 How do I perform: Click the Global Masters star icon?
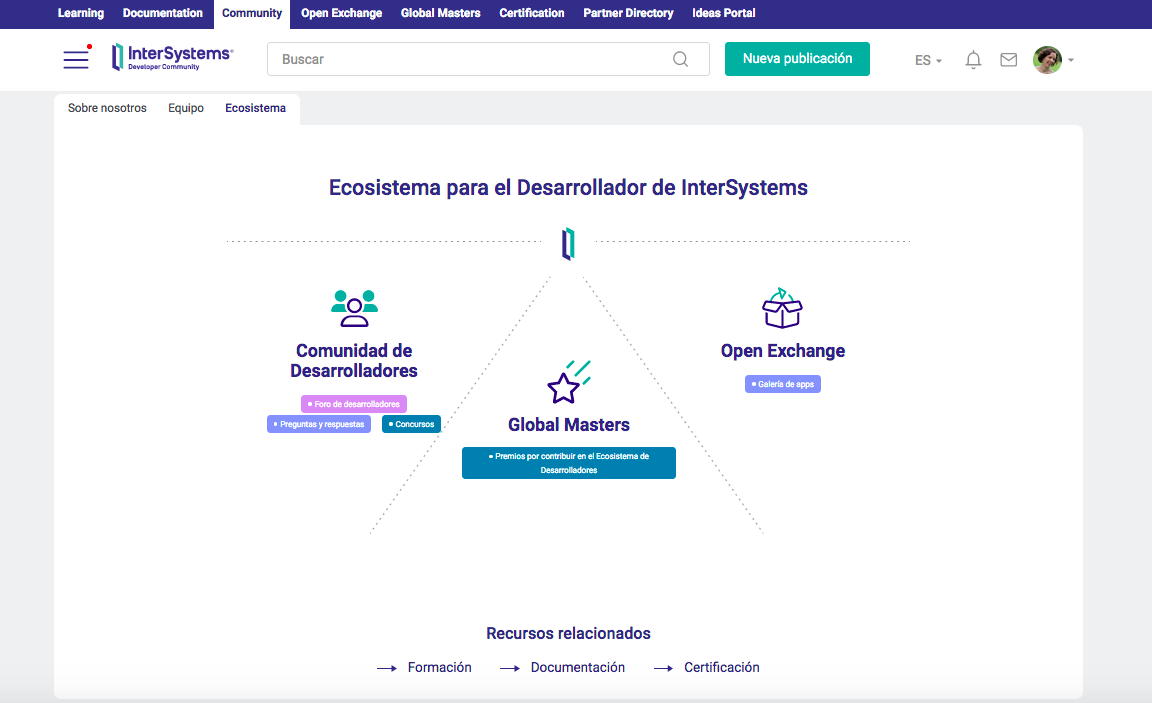pyautogui.click(x=567, y=383)
